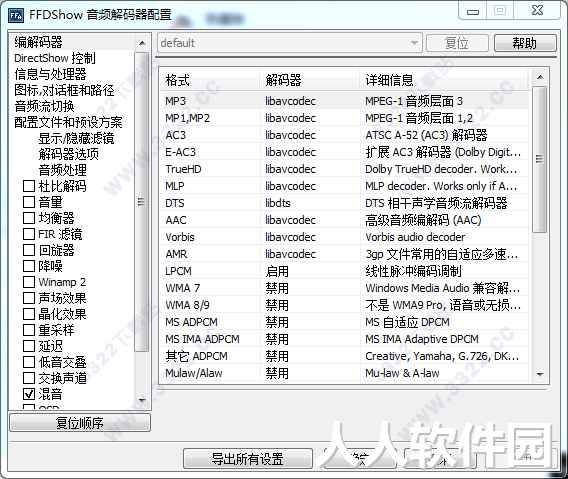Toggle the 均衡器 filter checkbox
The height and width of the screenshot is (479, 568).
click(29, 218)
